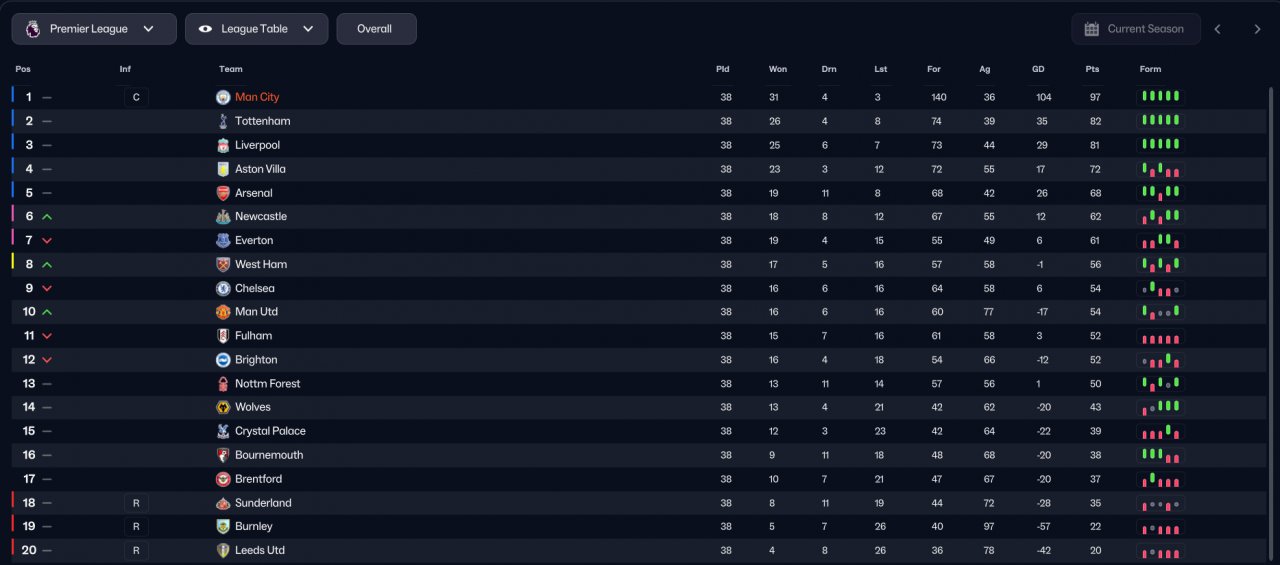Go to previous season with left arrow
Viewport: 1280px width, 565px height.
coord(1217,29)
